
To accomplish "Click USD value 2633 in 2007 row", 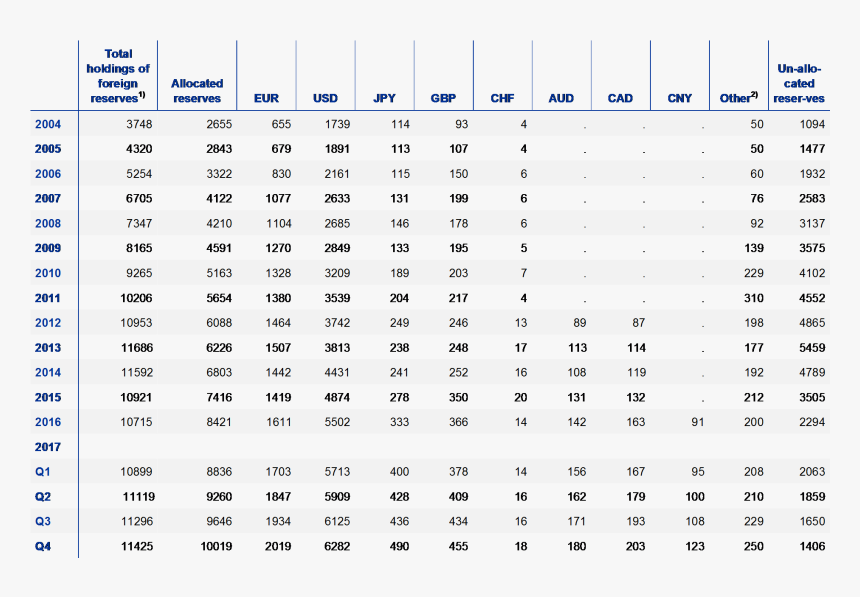I will [337, 199].
